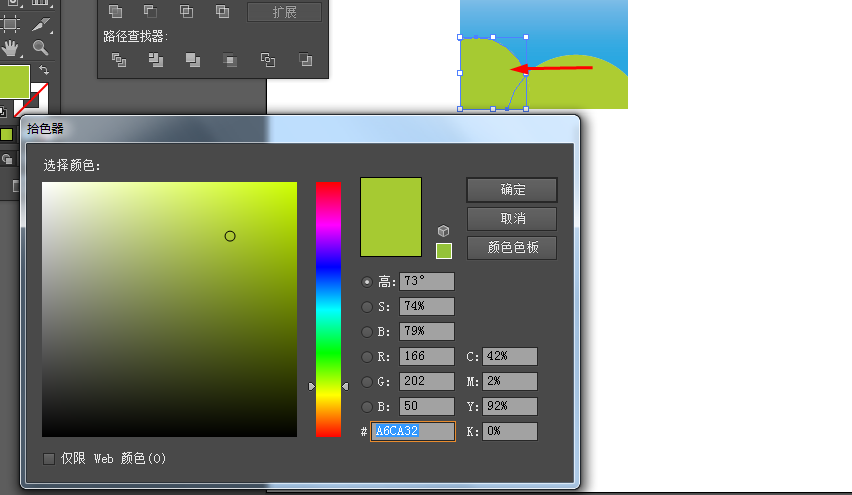The width and height of the screenshot is (852, 495).
Task: Select the 高 (hue) radio button
Action: (x=367, y=282)
